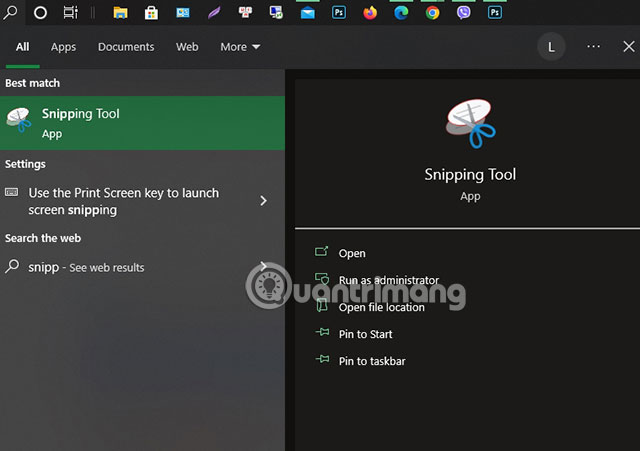The height and width of the screenshot is (451, 640).
Task: Click the Cortana circle icon
Action: tap(40, 13)
